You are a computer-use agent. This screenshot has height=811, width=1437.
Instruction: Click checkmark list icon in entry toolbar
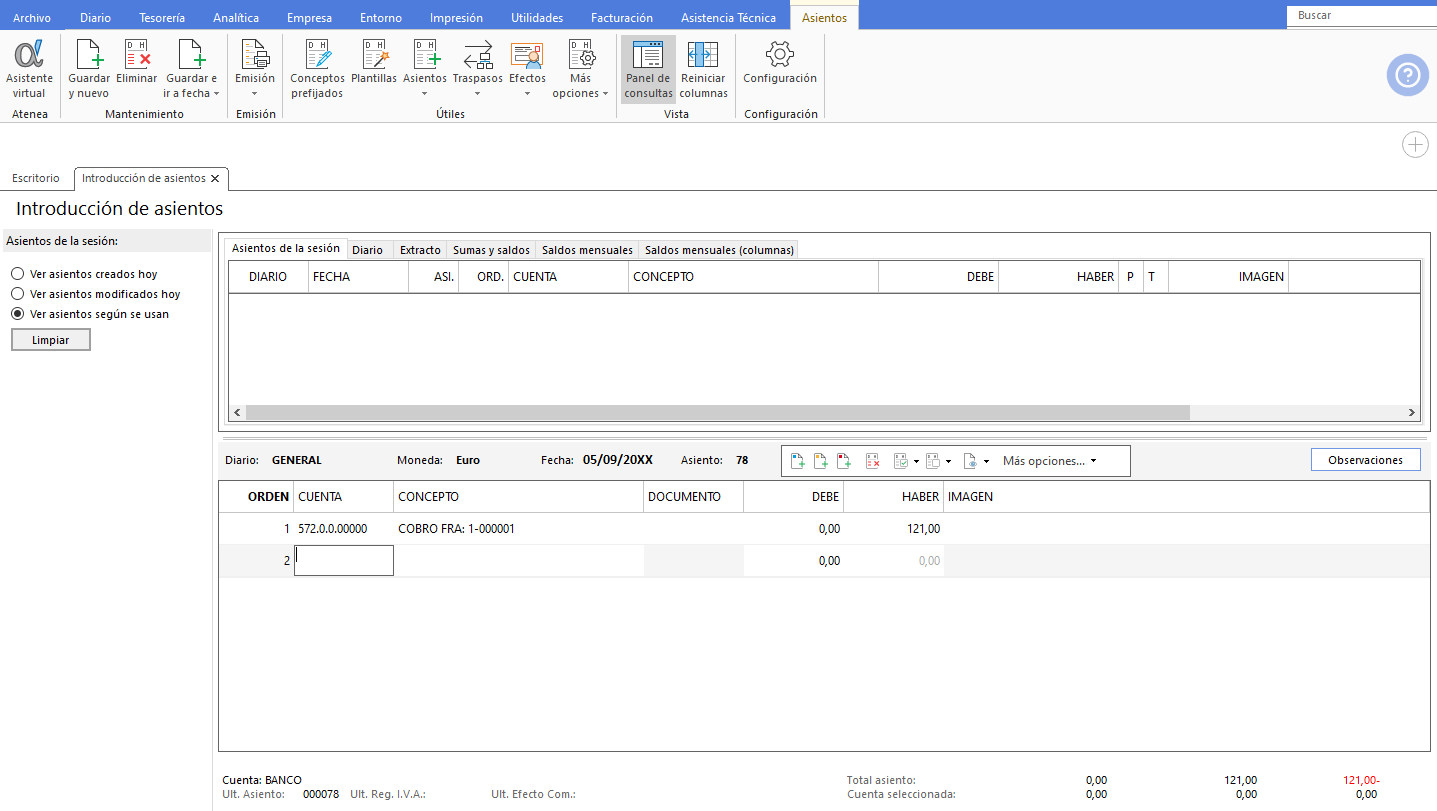pyautogui.click(x=900, y=461)
